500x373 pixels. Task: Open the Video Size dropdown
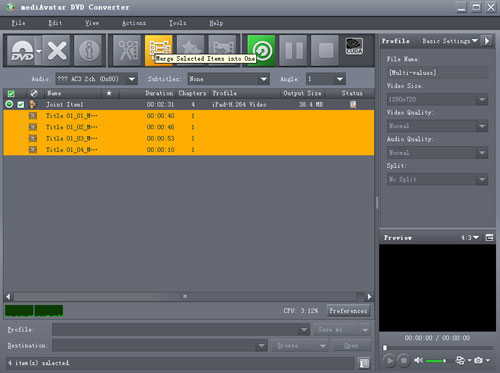437,99
